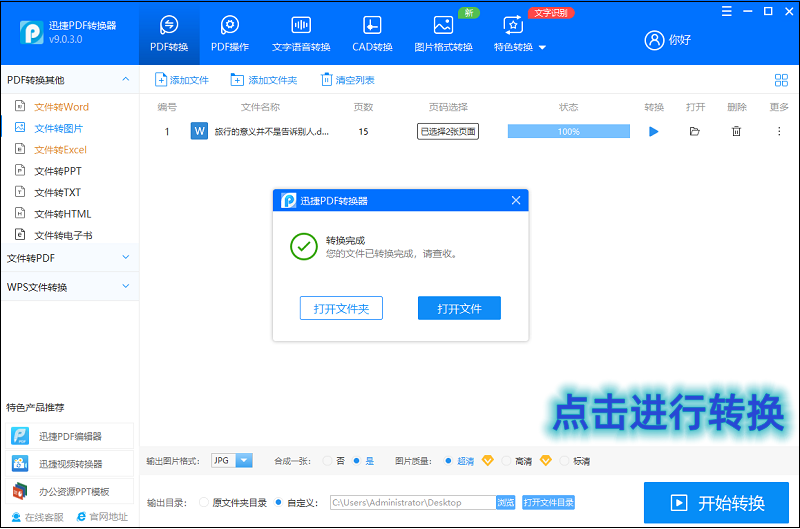
Task: Click the 打开文件夹 dialog button
Action: pos(341,308)
